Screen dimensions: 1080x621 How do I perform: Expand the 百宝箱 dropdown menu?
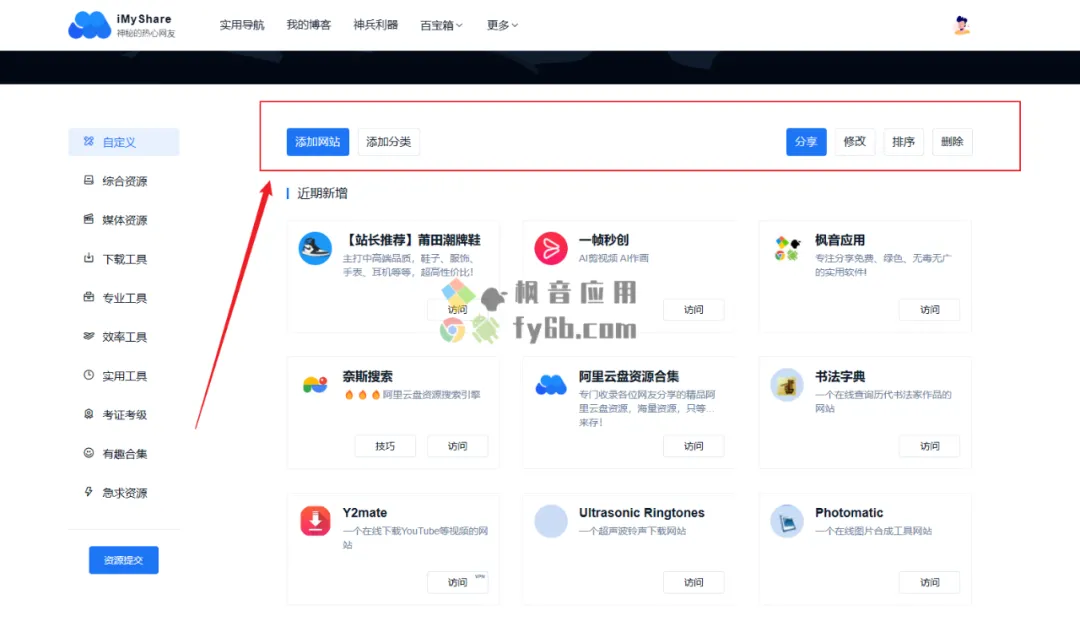coord(442,25)
